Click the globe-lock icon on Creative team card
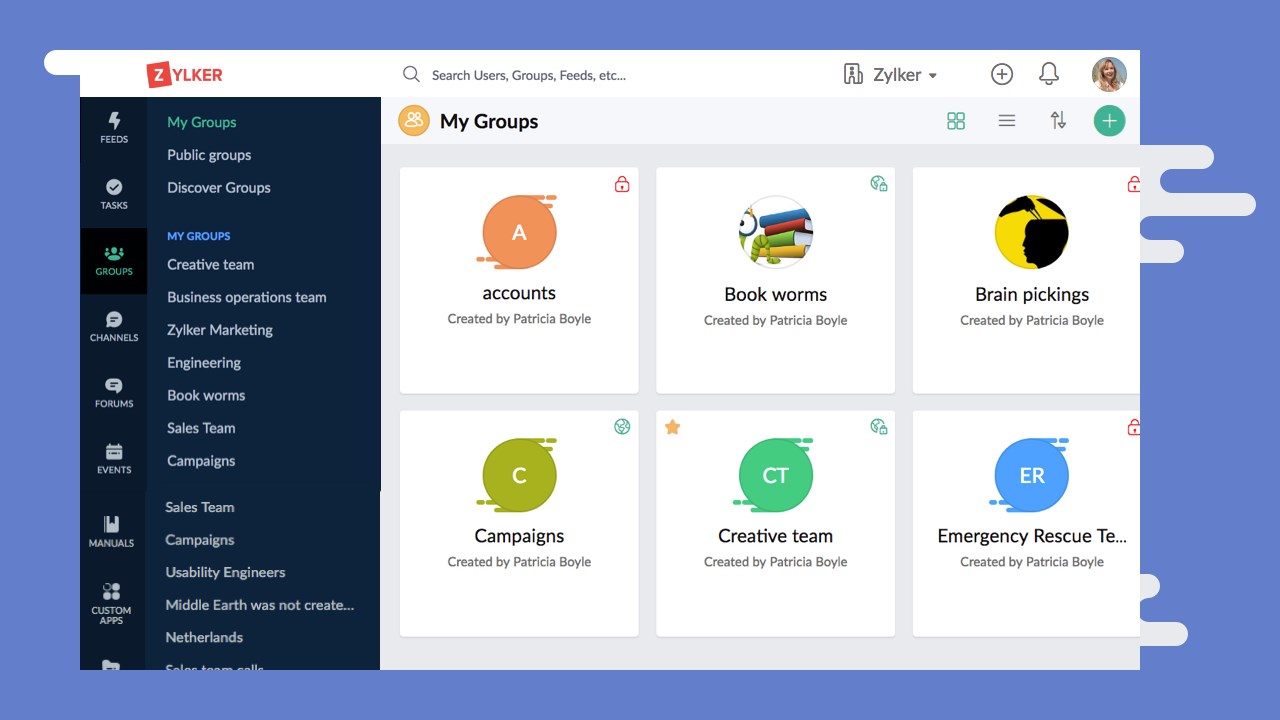Viewport: 1280px width, 720px height. [879, 427]
